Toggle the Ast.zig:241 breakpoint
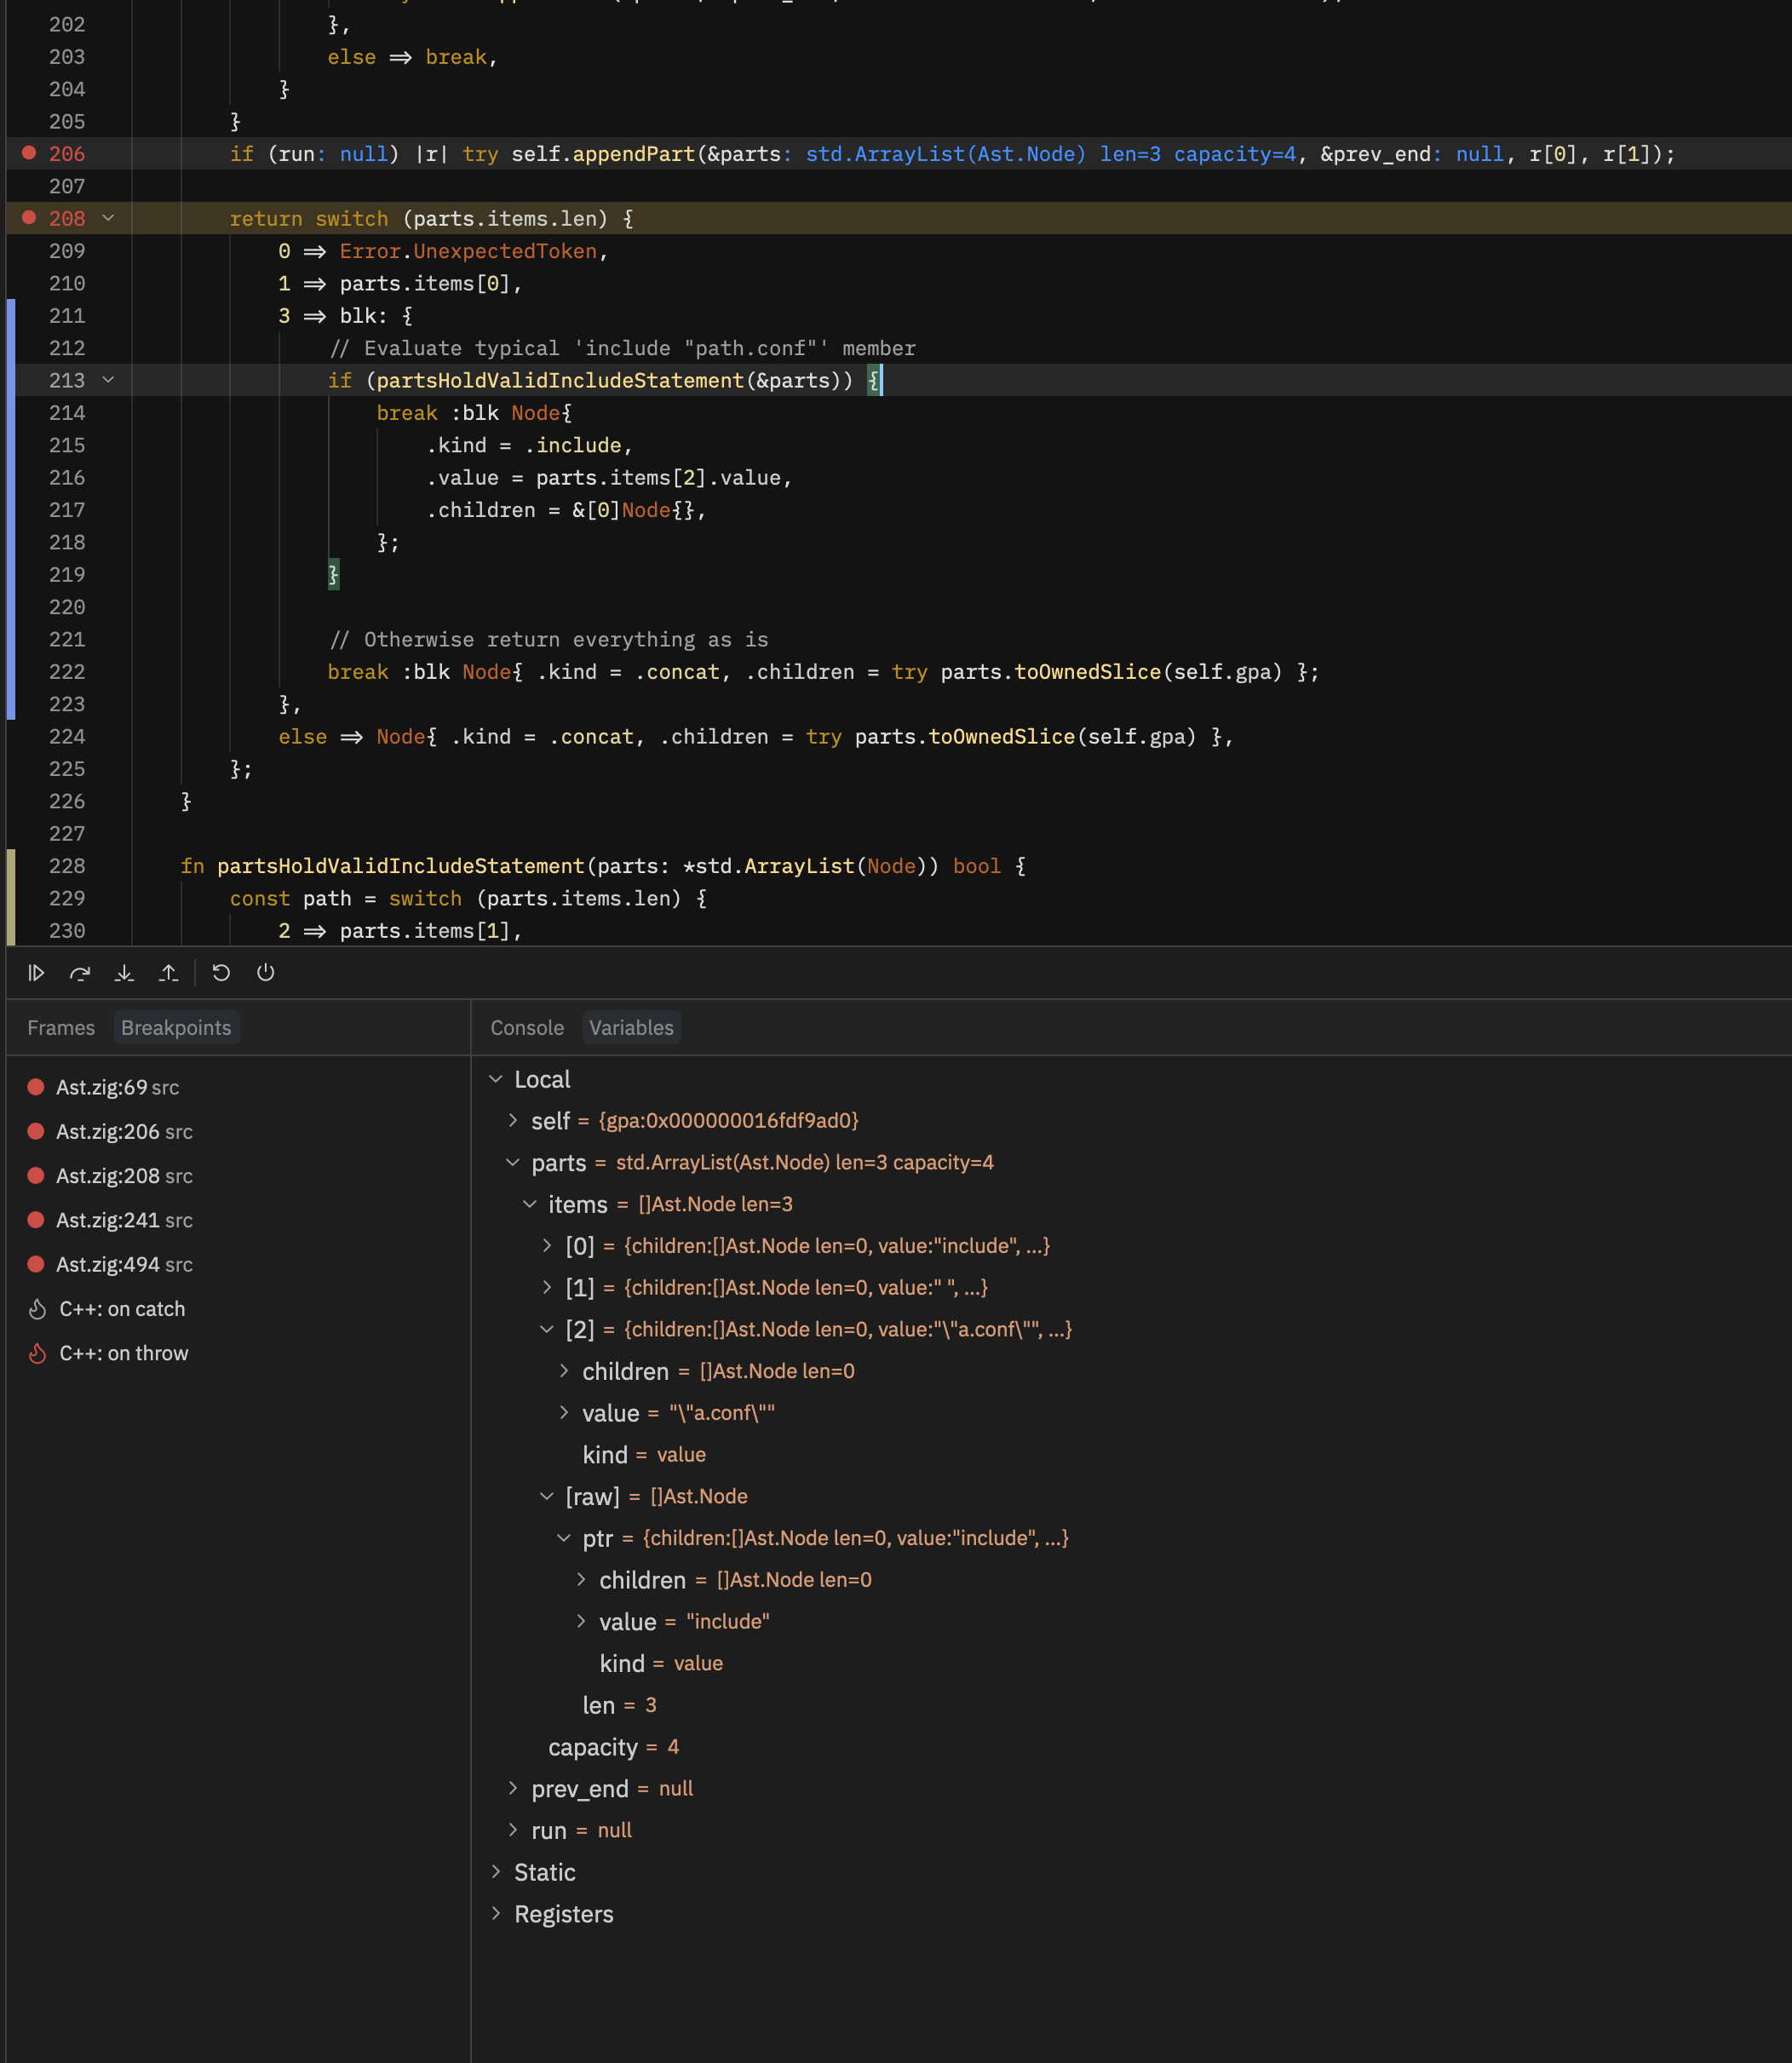The height and width of the screenshot is (2063, 1792). (36, 1220)
